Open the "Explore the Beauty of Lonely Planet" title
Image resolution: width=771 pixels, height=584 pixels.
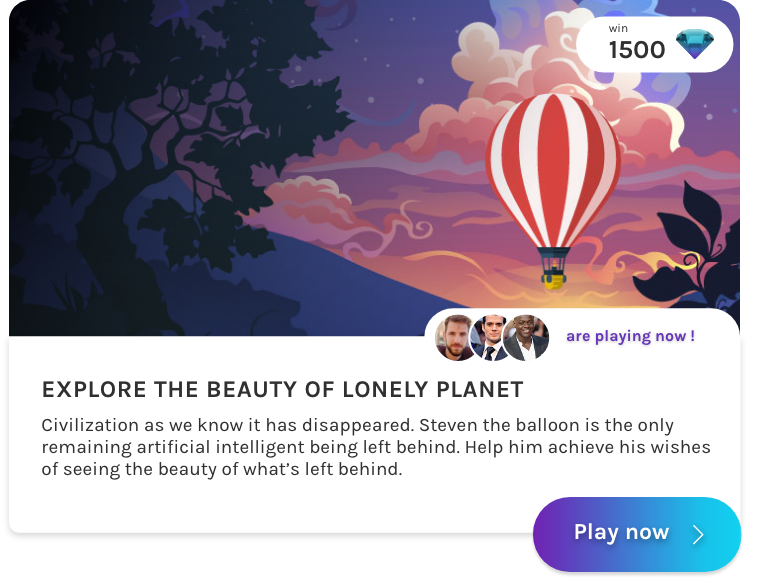point(282,389)
